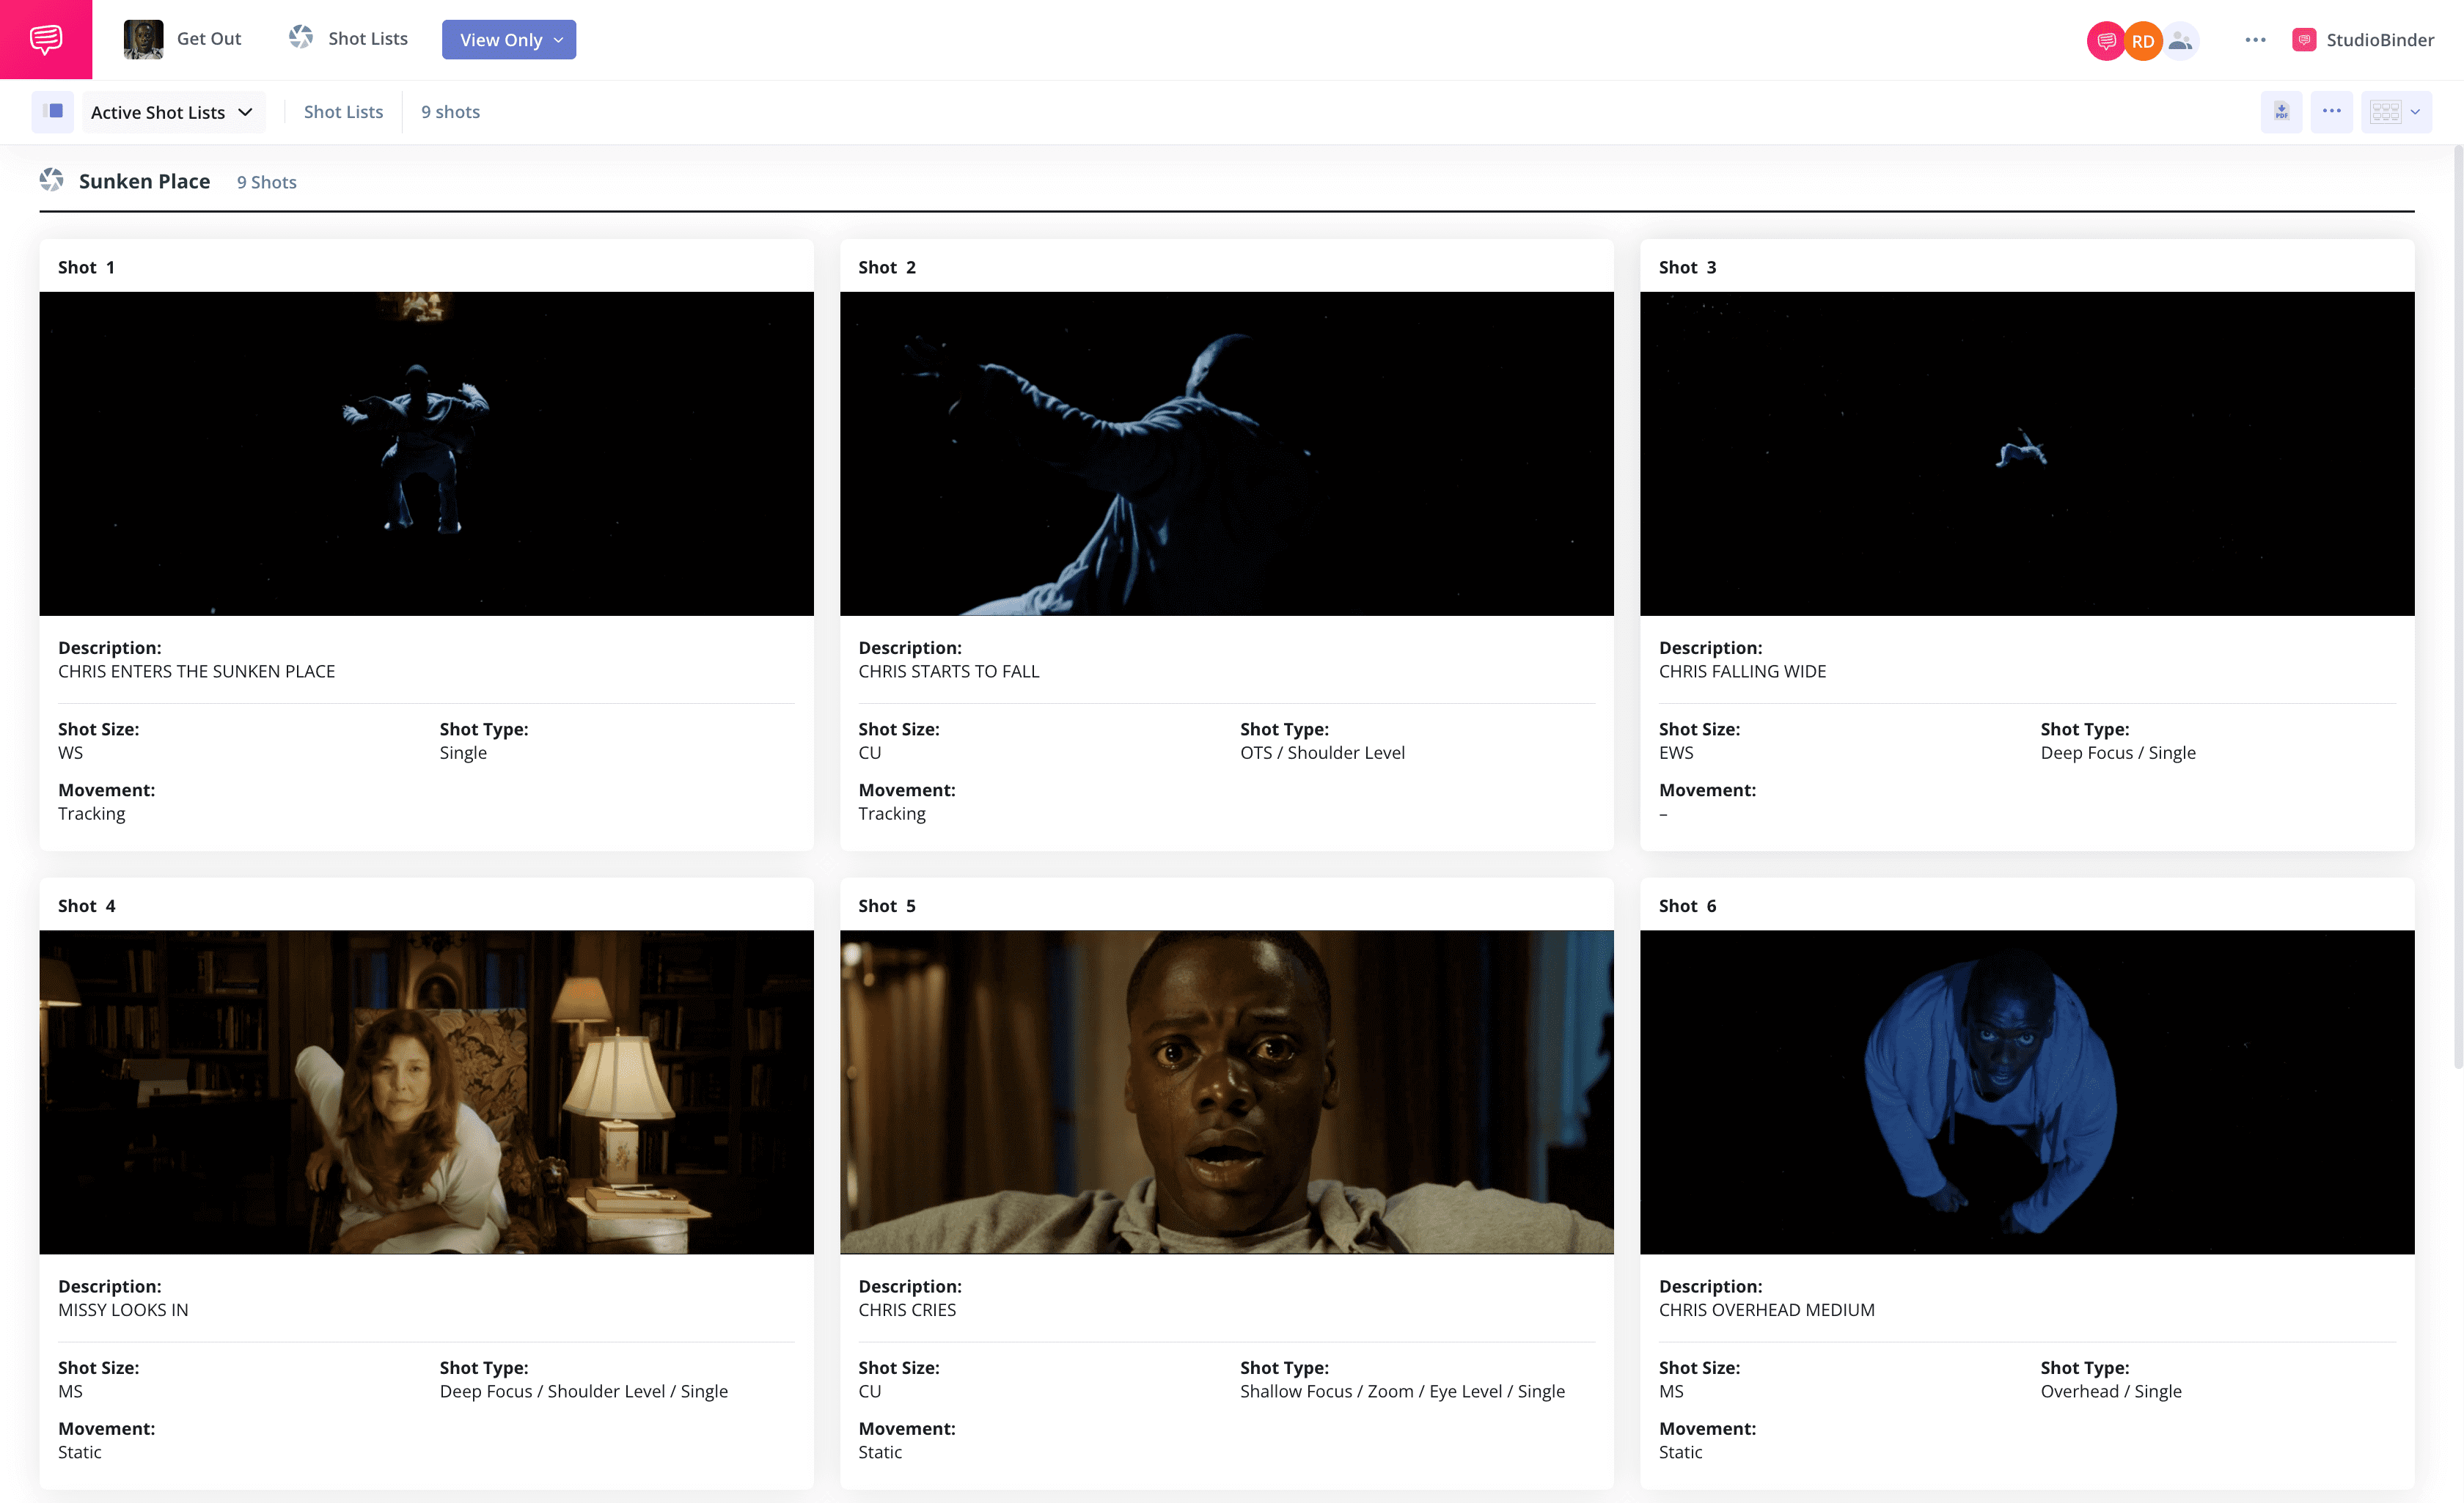Click the Shot 4 heading

click(86, 906)
